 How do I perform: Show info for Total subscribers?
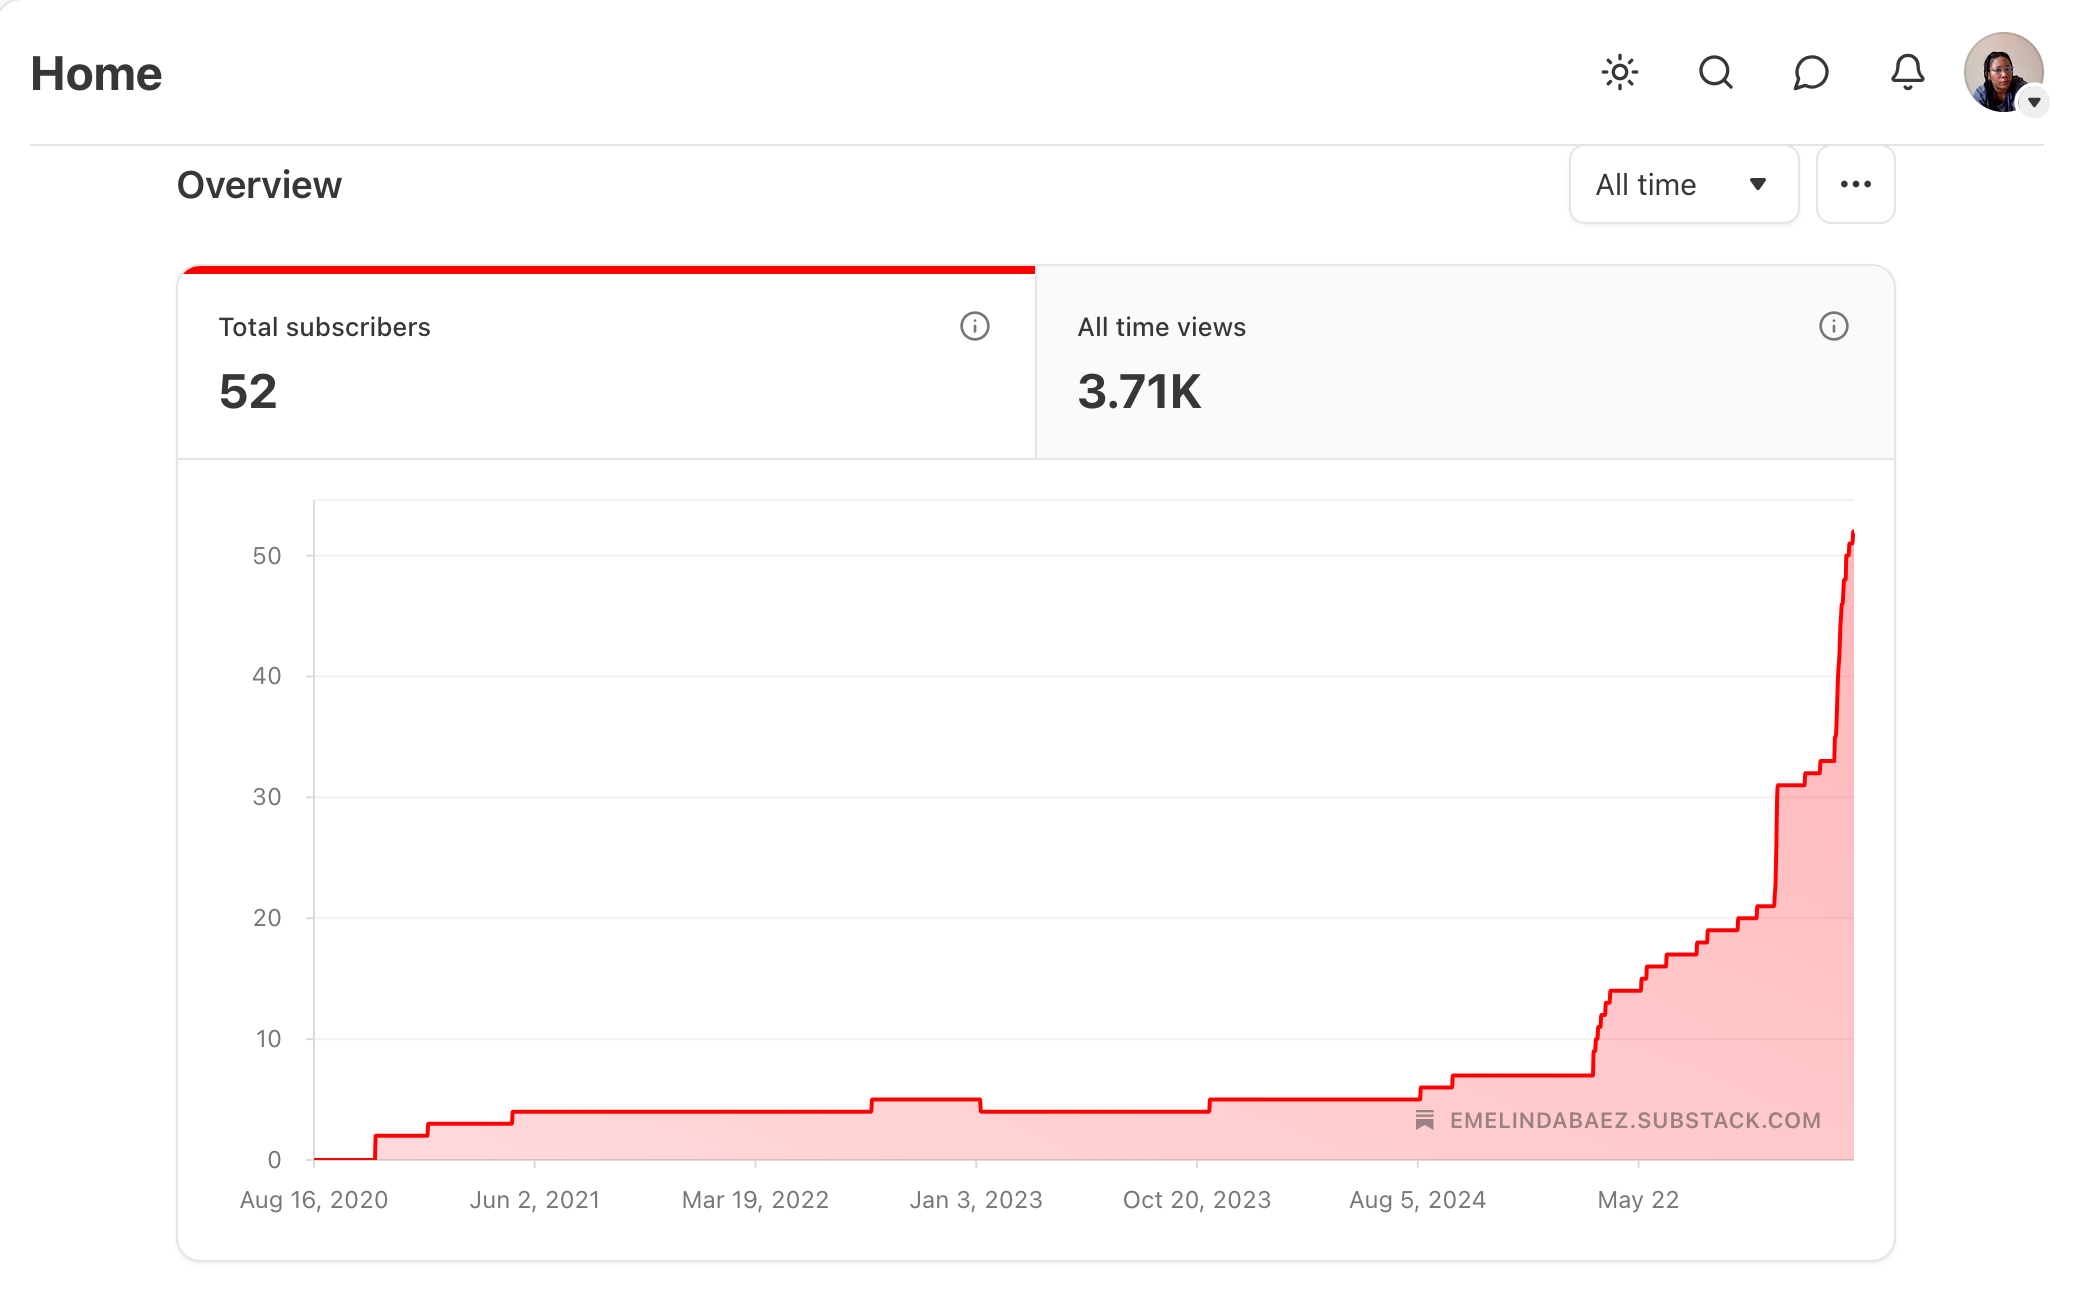coord(974,327)
